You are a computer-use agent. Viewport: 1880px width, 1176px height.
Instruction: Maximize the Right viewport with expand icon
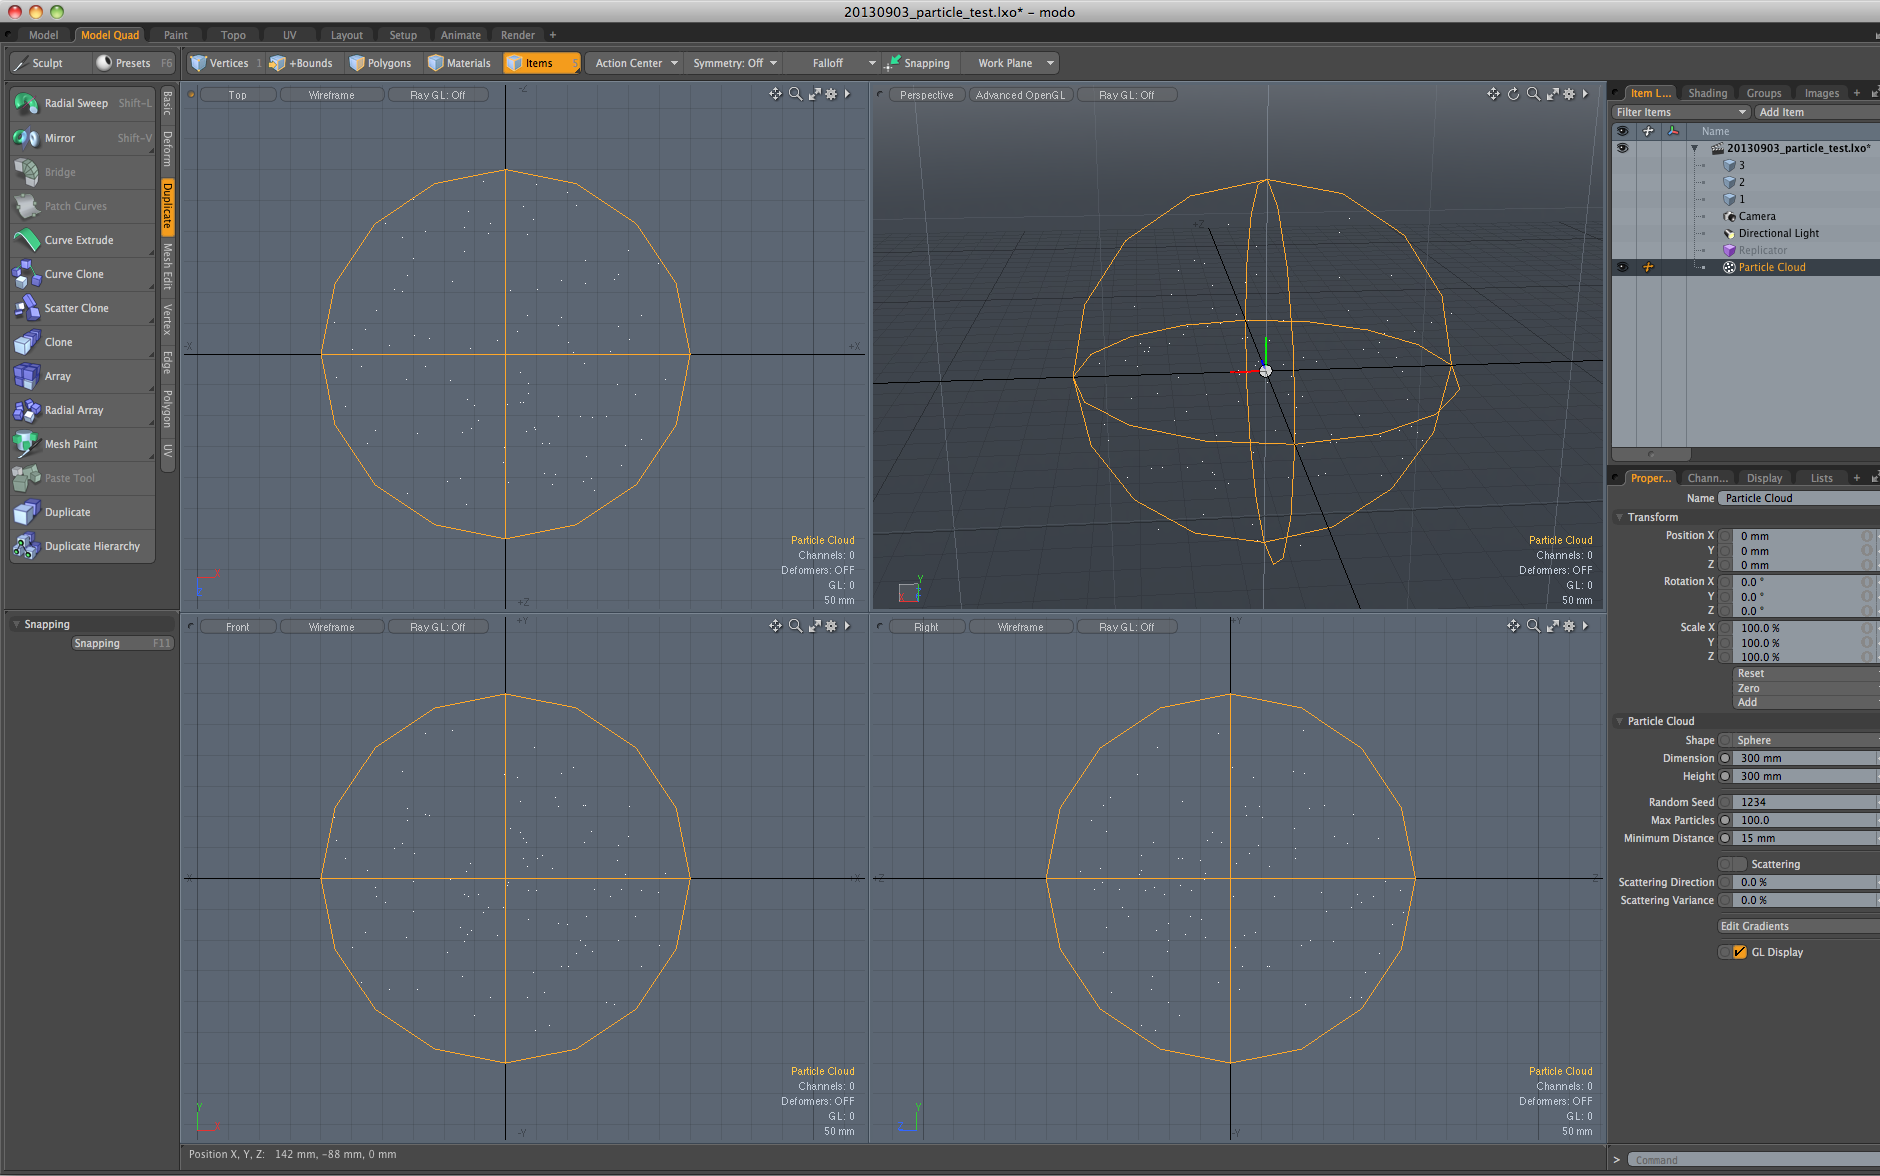pos(1552,626)
